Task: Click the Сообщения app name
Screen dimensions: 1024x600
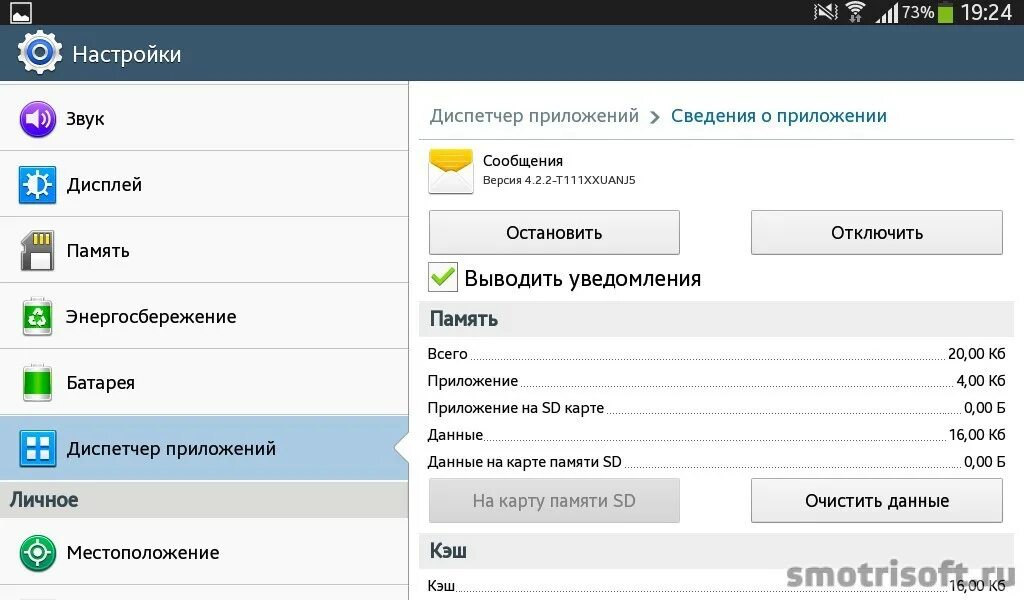Action: [522, 161]
